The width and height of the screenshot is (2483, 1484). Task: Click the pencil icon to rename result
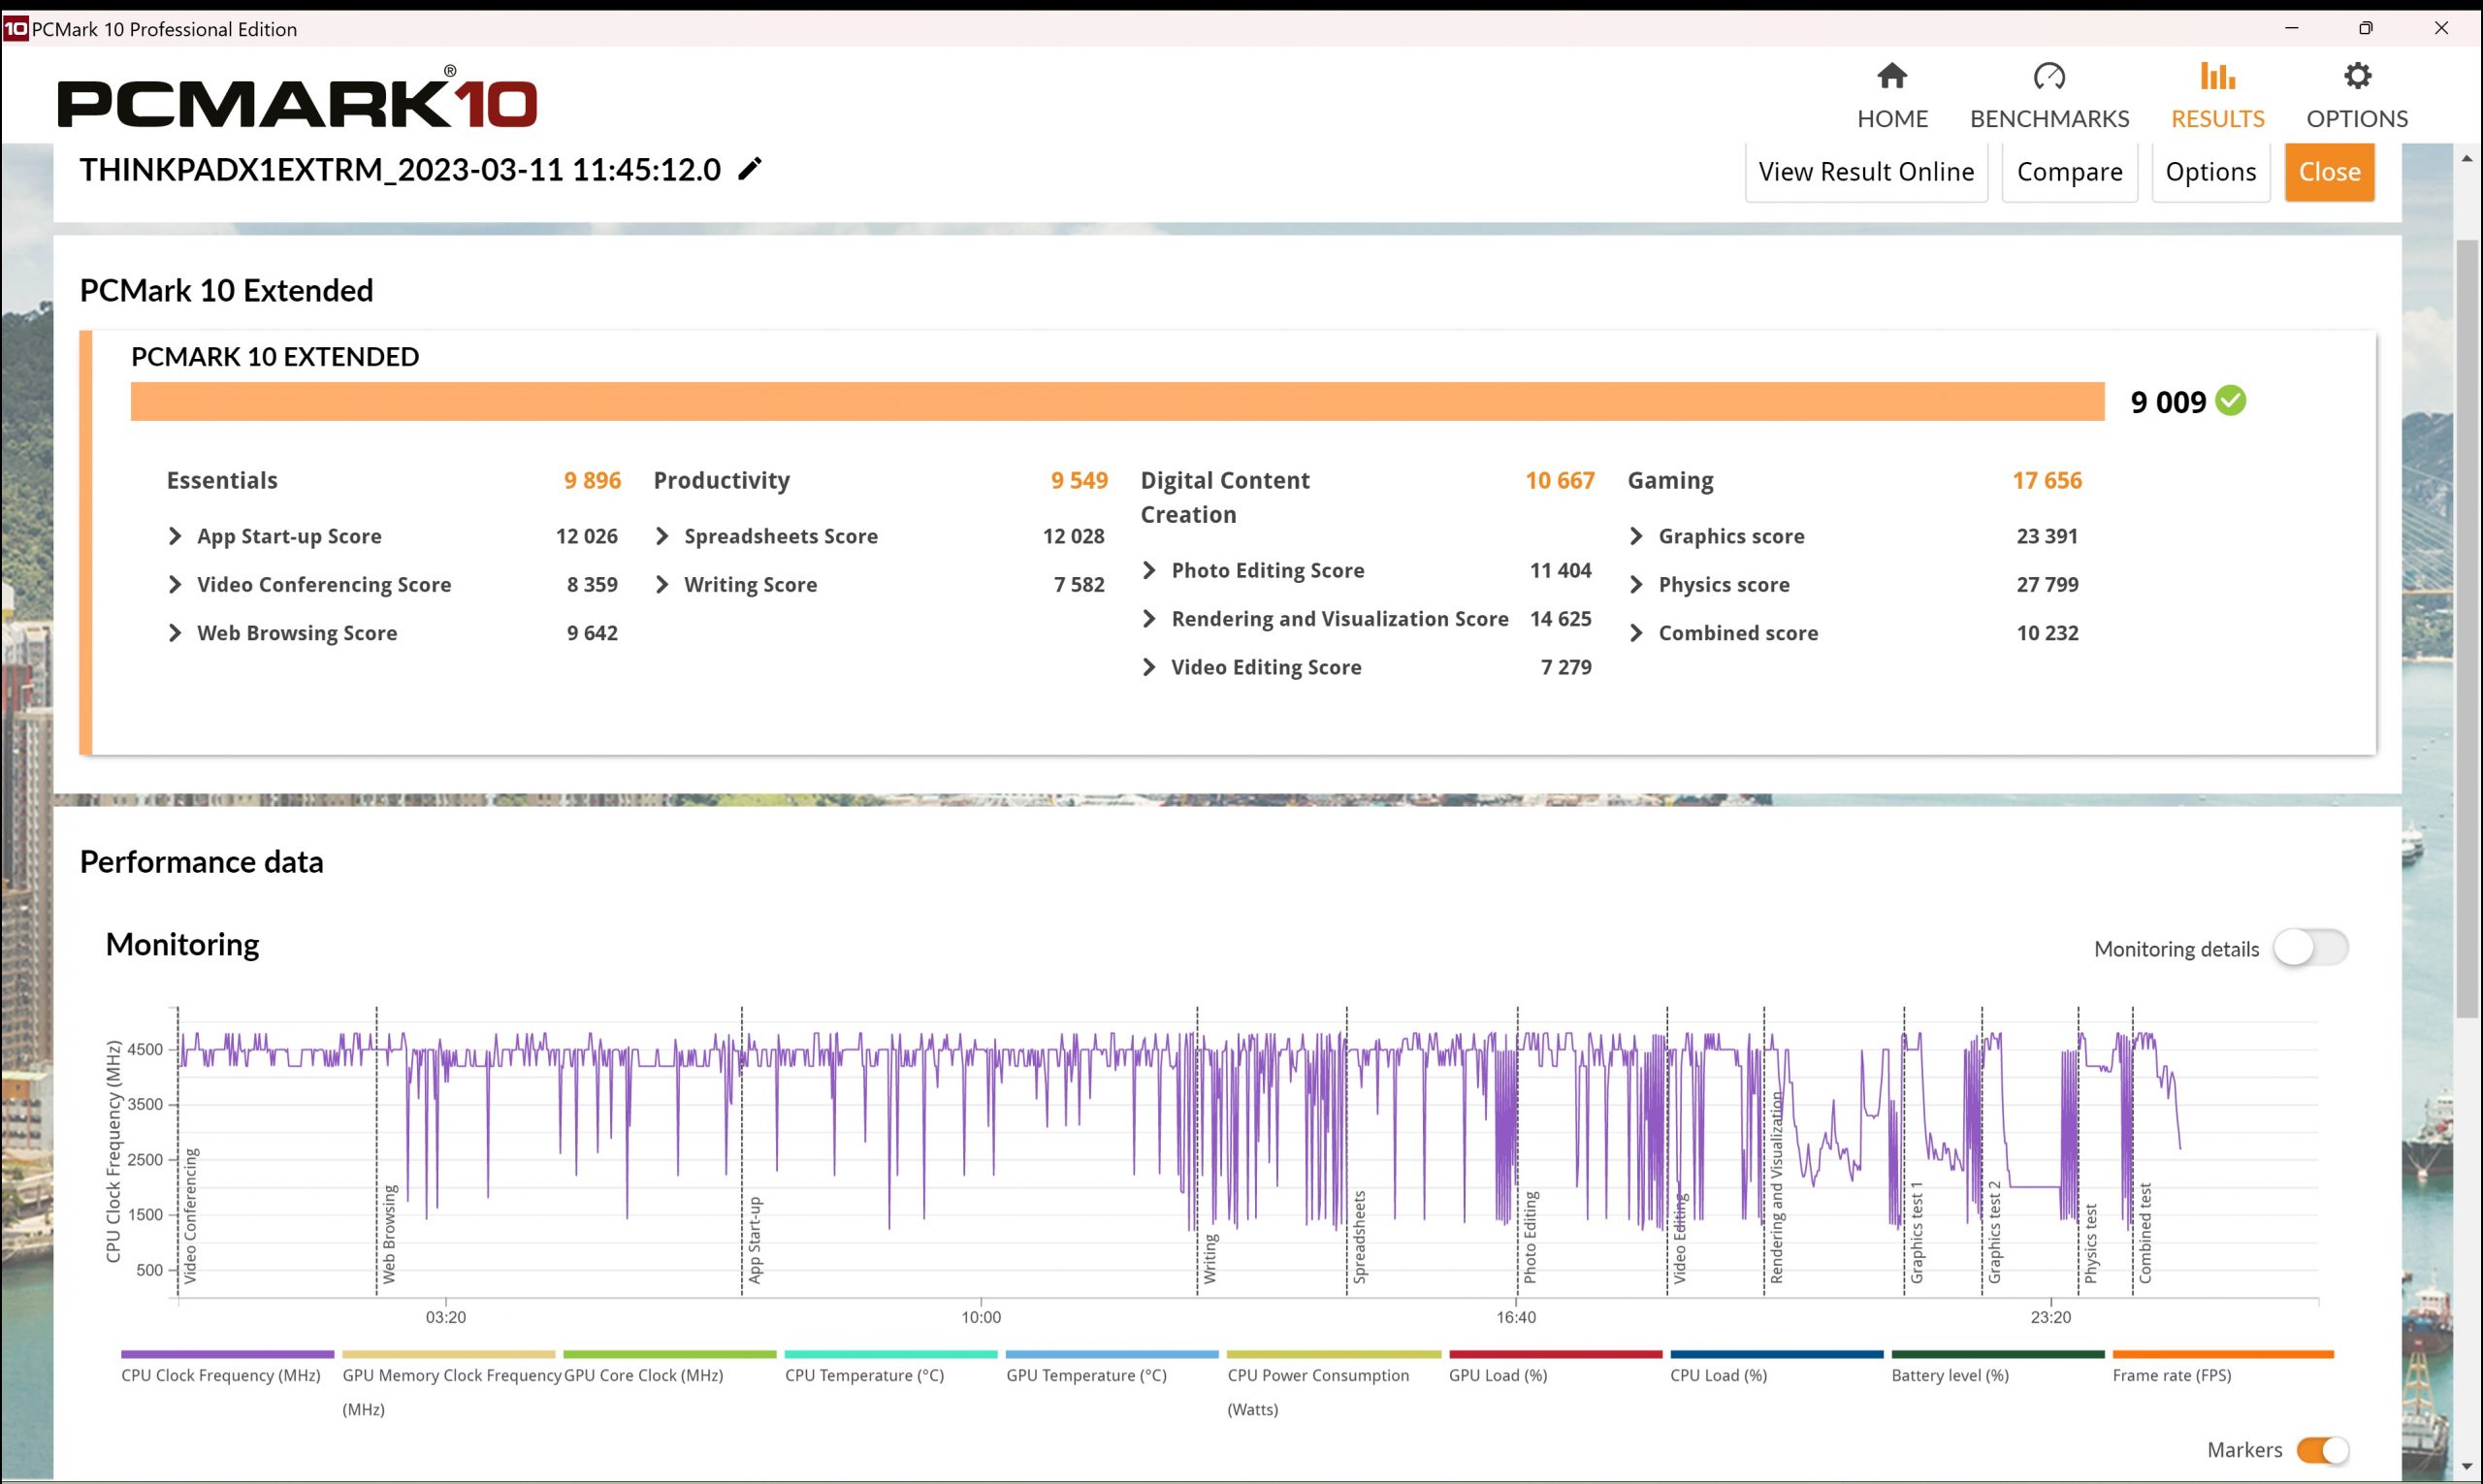(750, 169)
